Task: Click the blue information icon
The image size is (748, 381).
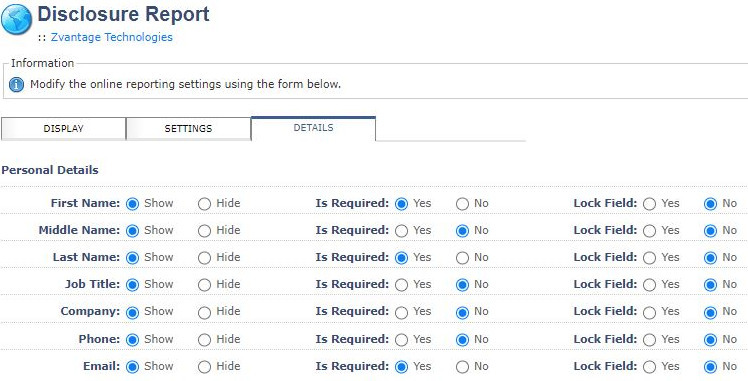Action: (x=16, y=85)
